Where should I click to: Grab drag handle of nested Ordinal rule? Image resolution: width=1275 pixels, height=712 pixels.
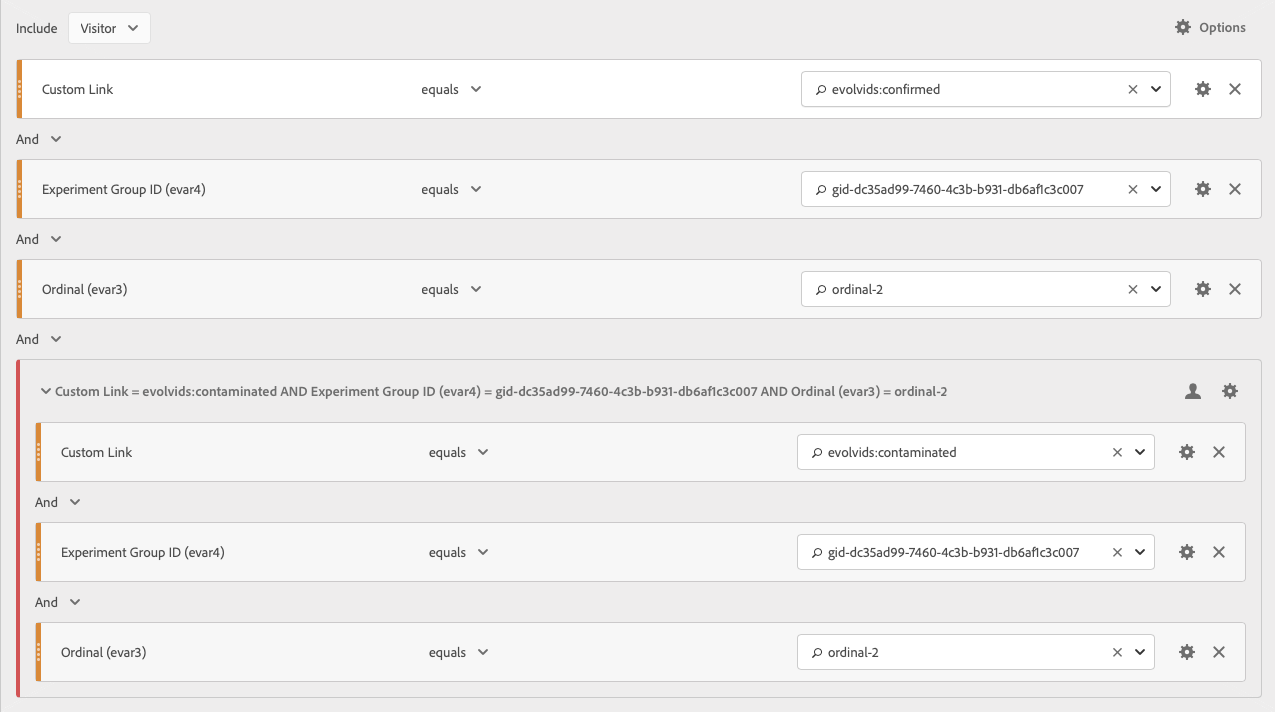click(x=39, y=652)
